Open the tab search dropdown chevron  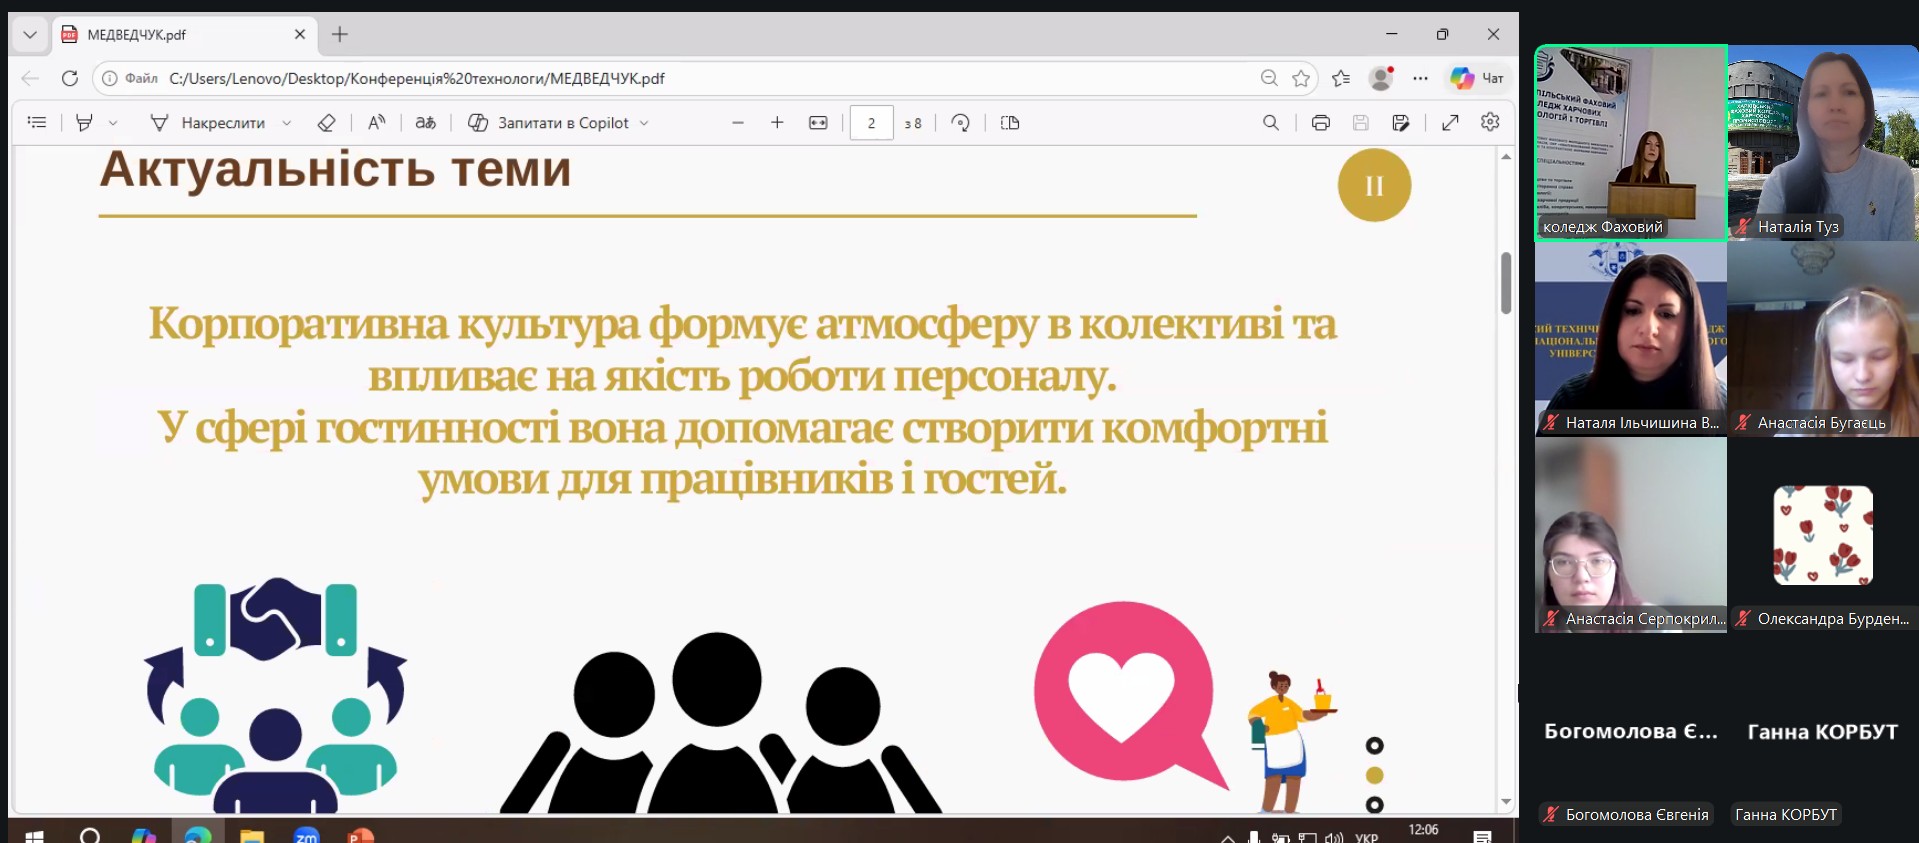pos(30,34)
